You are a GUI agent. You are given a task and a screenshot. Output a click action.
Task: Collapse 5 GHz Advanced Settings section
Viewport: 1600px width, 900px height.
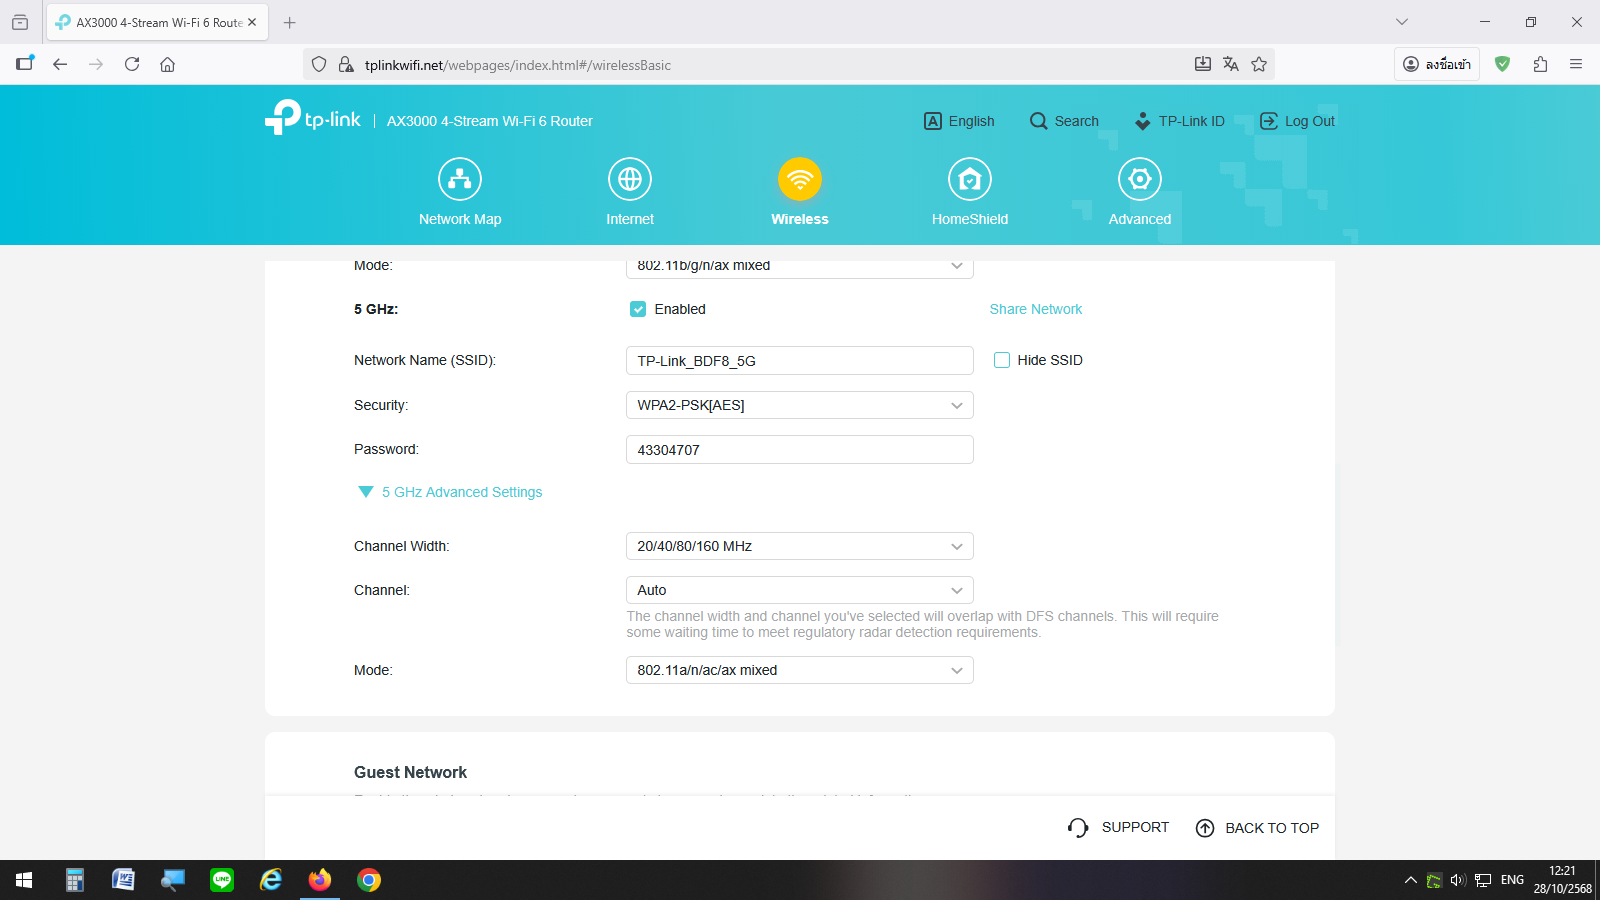tap(366, 492)
